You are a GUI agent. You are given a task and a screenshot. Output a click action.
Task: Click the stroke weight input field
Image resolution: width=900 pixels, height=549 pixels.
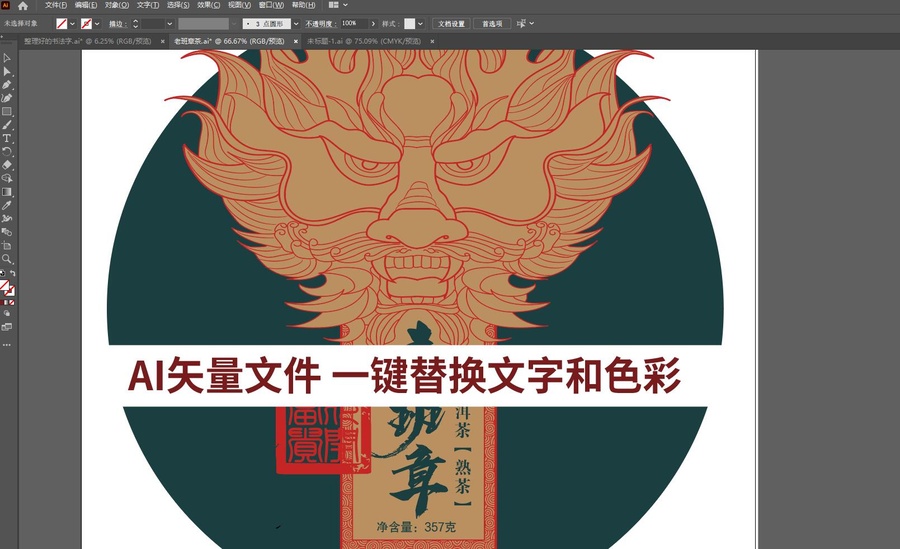153,24
